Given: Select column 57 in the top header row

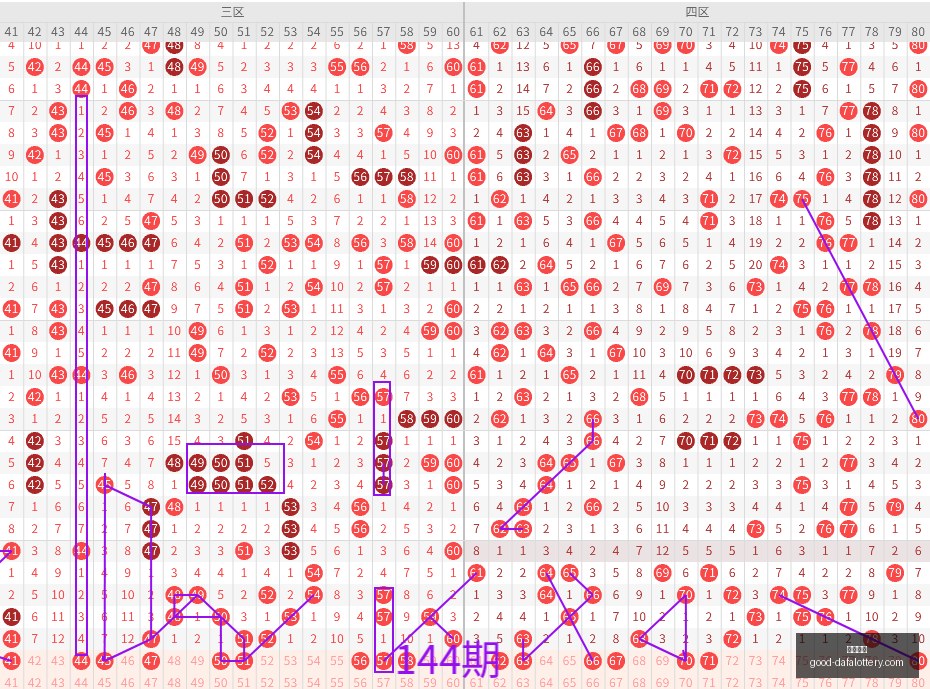Looking at the screenshot, I should click(383, 31).
